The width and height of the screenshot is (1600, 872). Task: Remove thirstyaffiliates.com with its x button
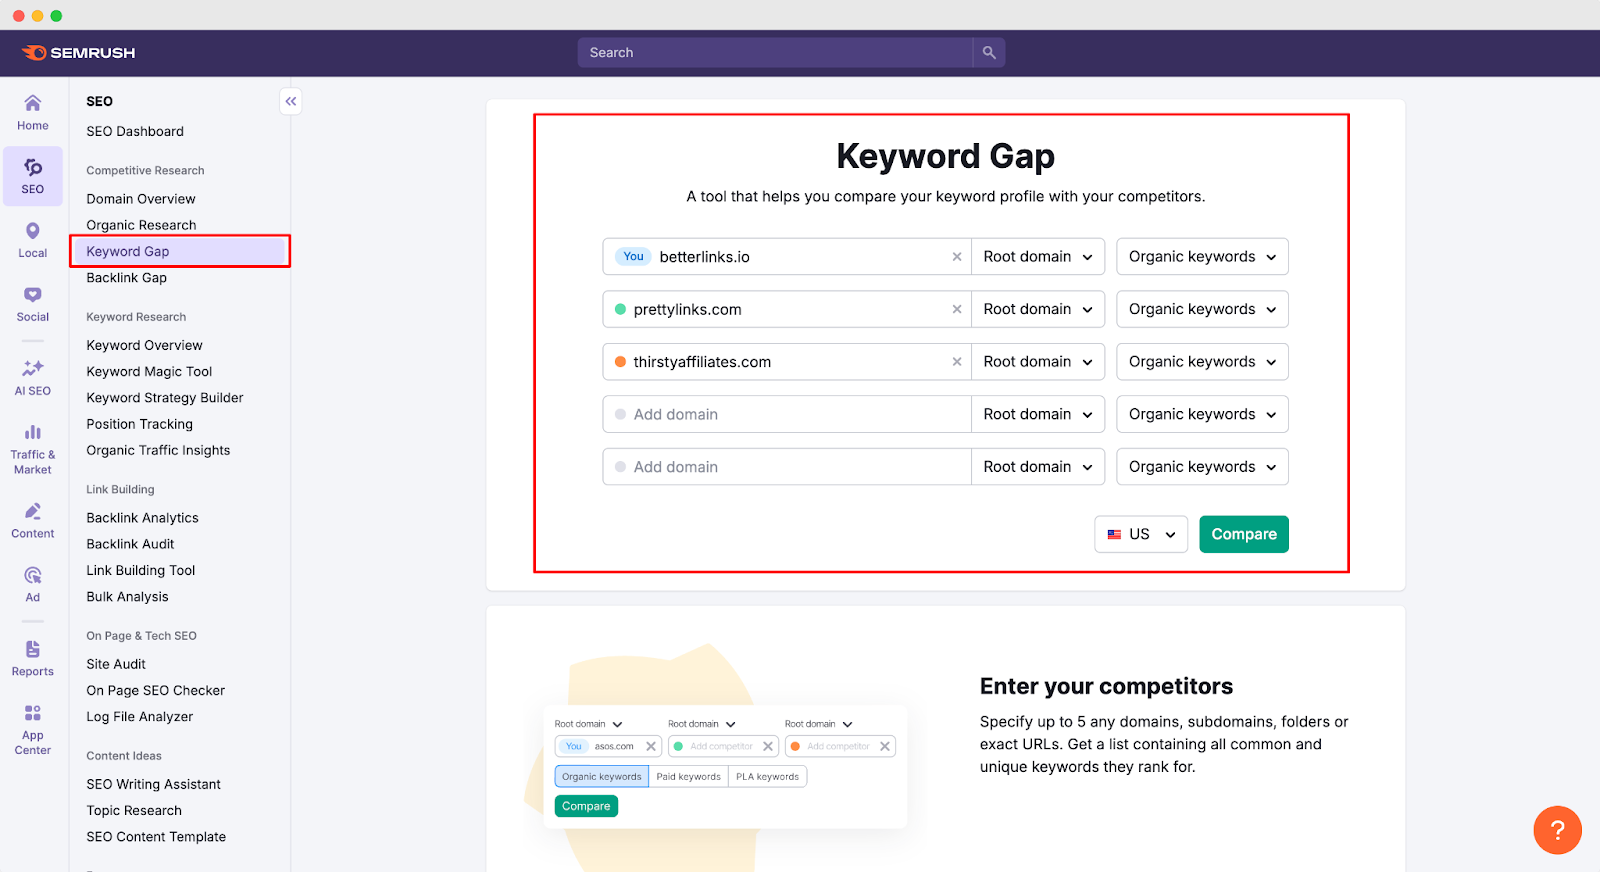(956, 361)
